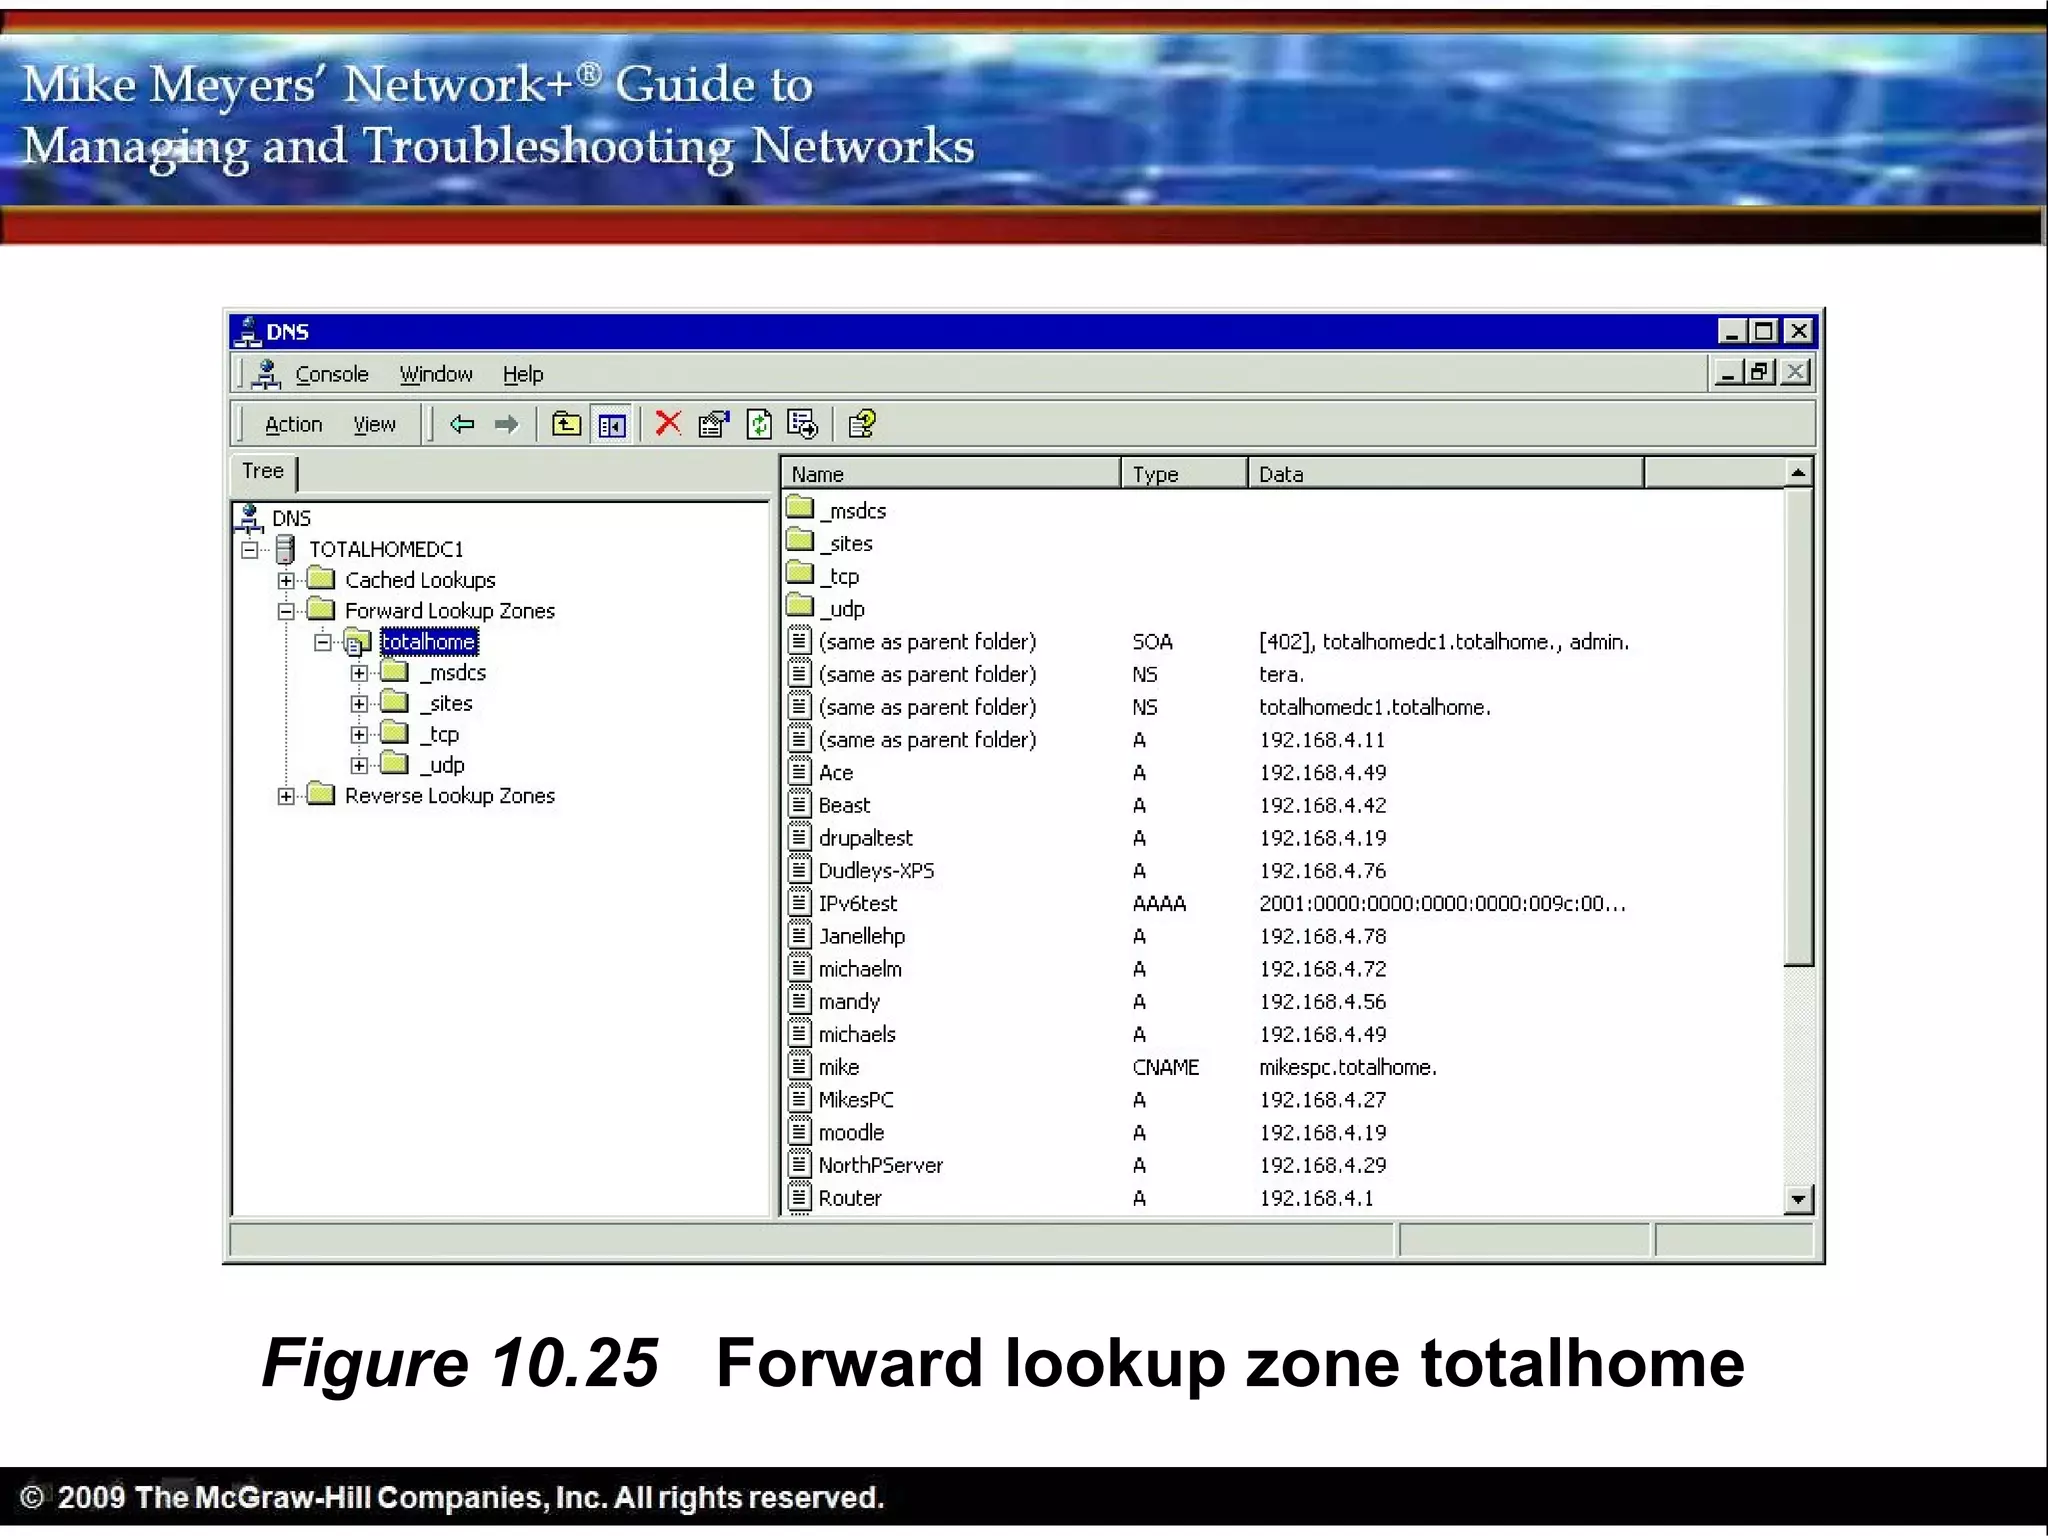2048x1536 pixels.
Task: Click the Help question mark toolbar icon
Action: 862,424
